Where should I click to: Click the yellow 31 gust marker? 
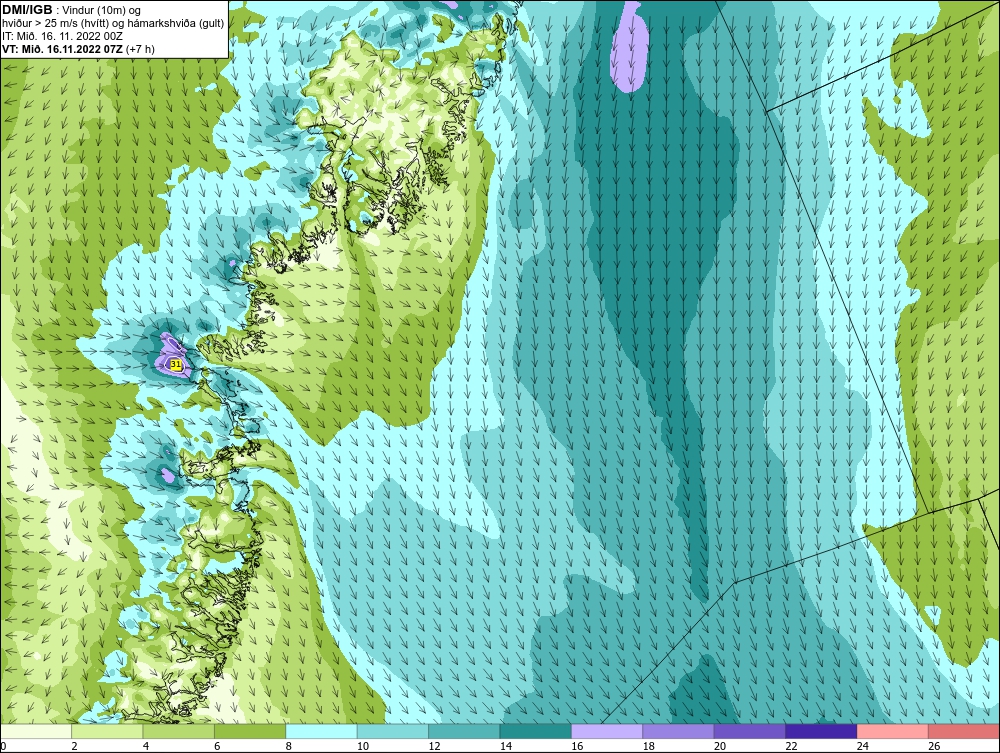tap(176, 365)
